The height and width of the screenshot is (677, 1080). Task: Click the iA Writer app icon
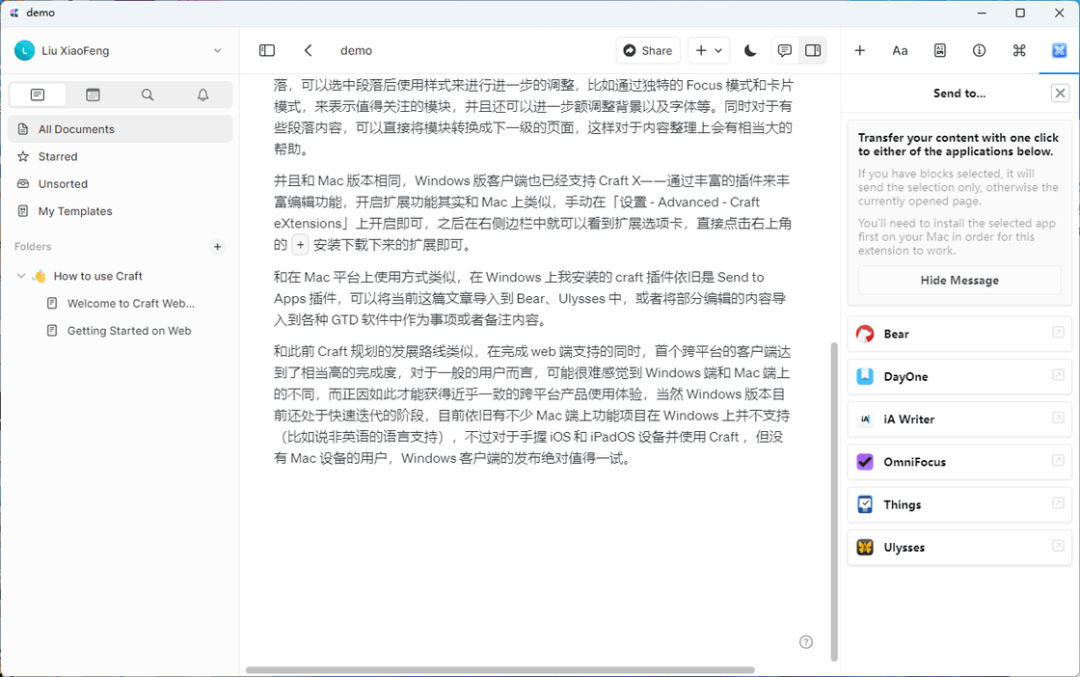865,419
